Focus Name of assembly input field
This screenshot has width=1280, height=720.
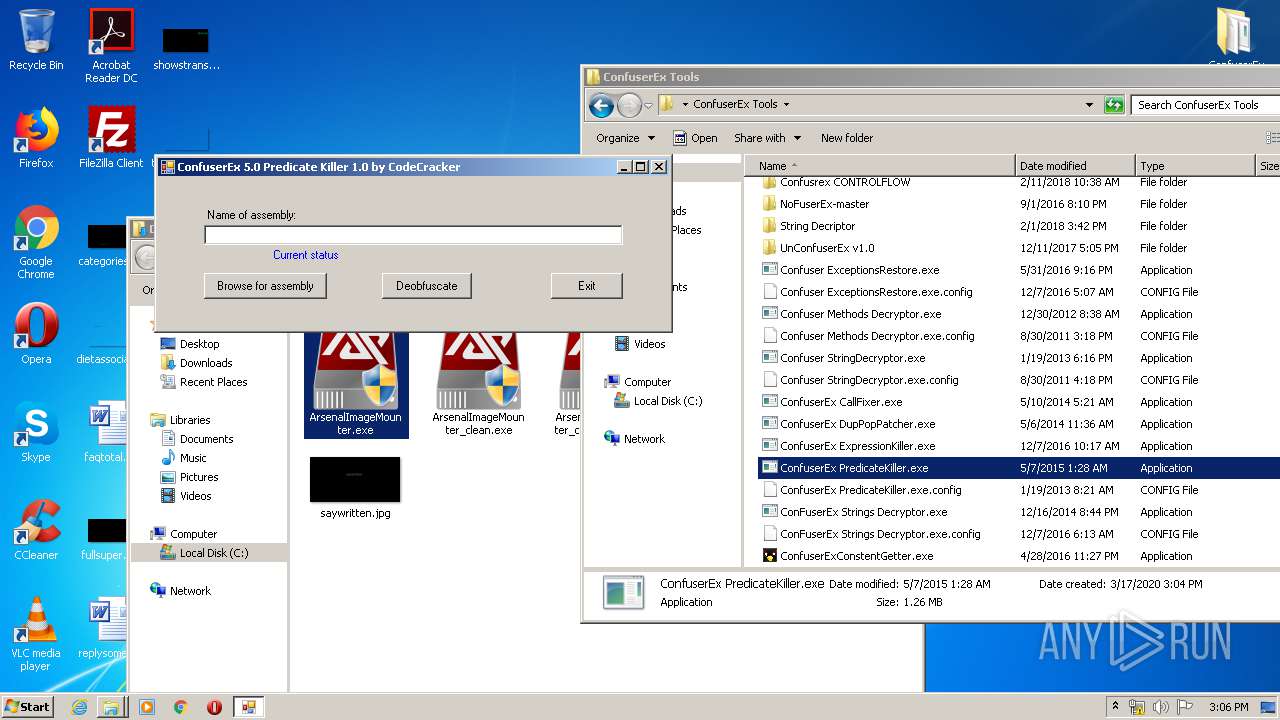[x=413, y=235]
